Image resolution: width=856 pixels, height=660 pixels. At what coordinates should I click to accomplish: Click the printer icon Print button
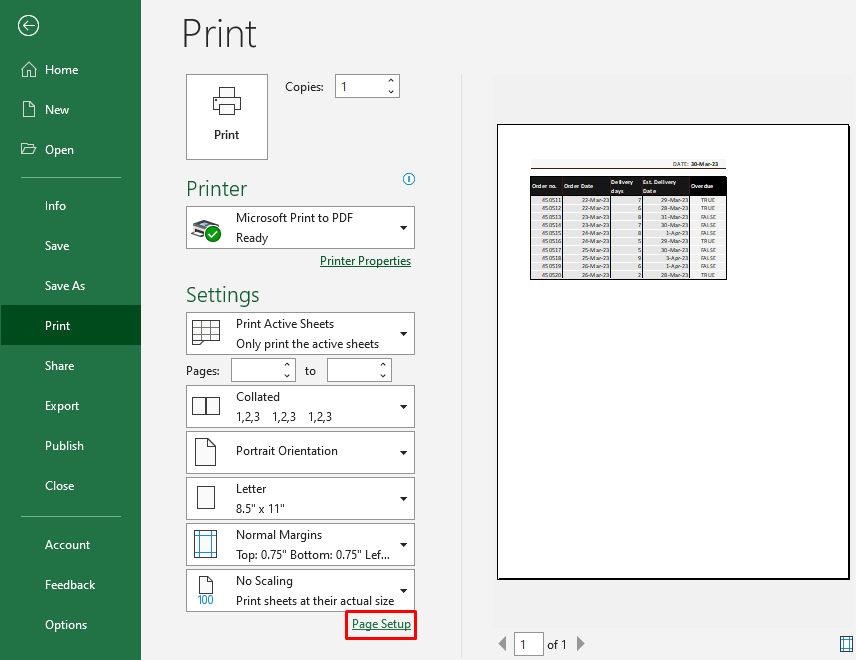click(x=227, y=116)
